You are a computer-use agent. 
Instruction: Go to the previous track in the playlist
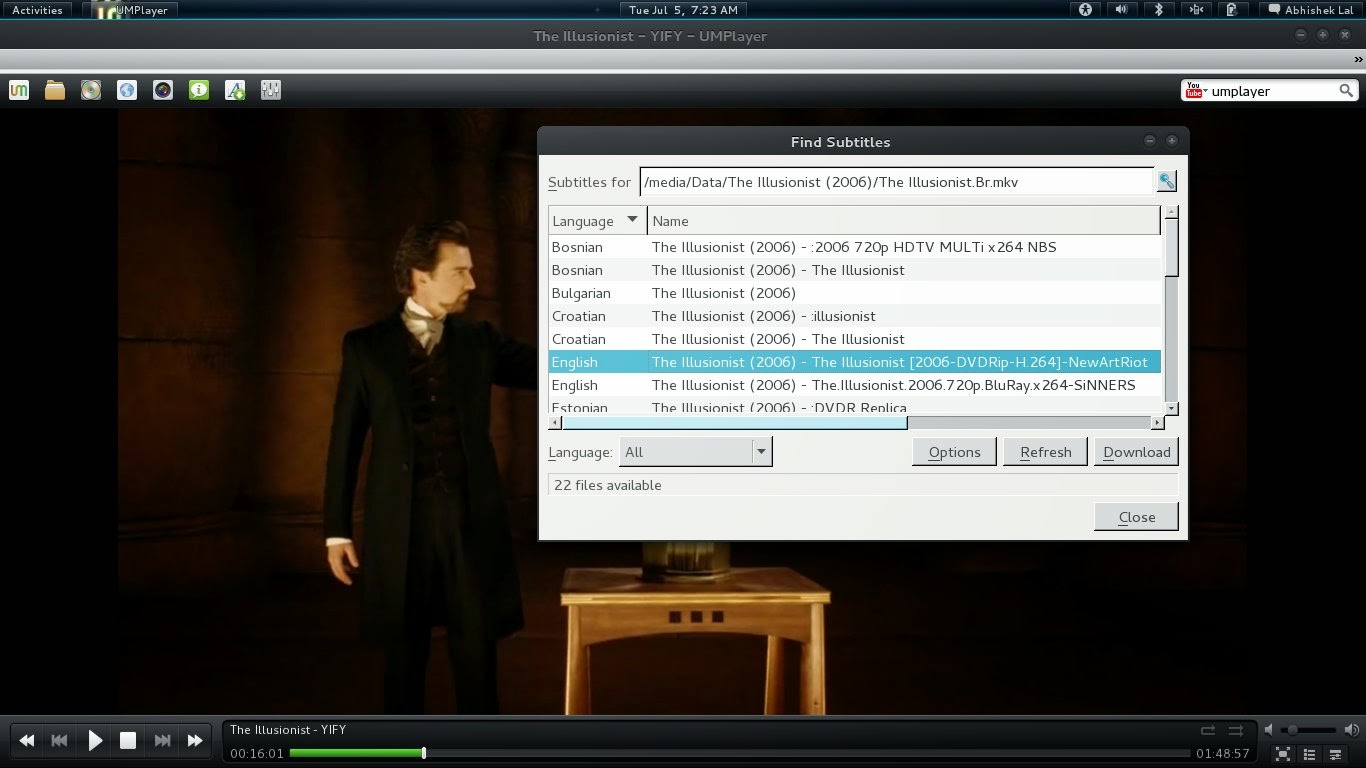coord(60,741)
